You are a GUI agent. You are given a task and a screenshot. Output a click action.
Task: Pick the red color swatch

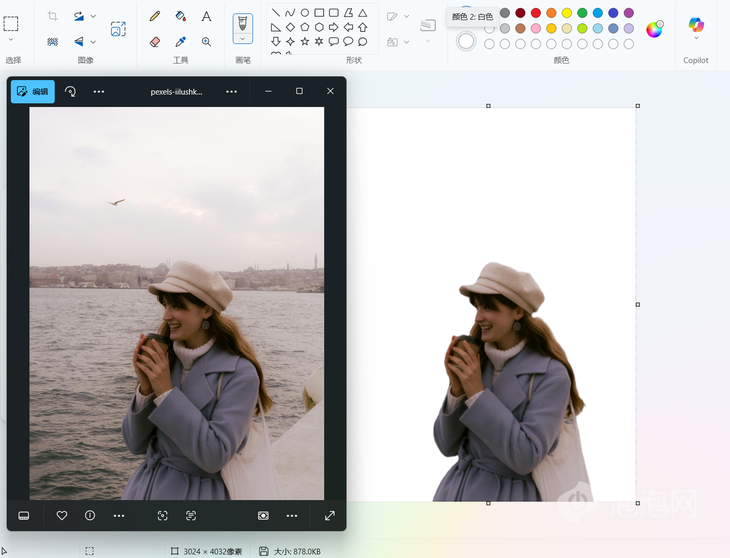[x=536, y=13]
